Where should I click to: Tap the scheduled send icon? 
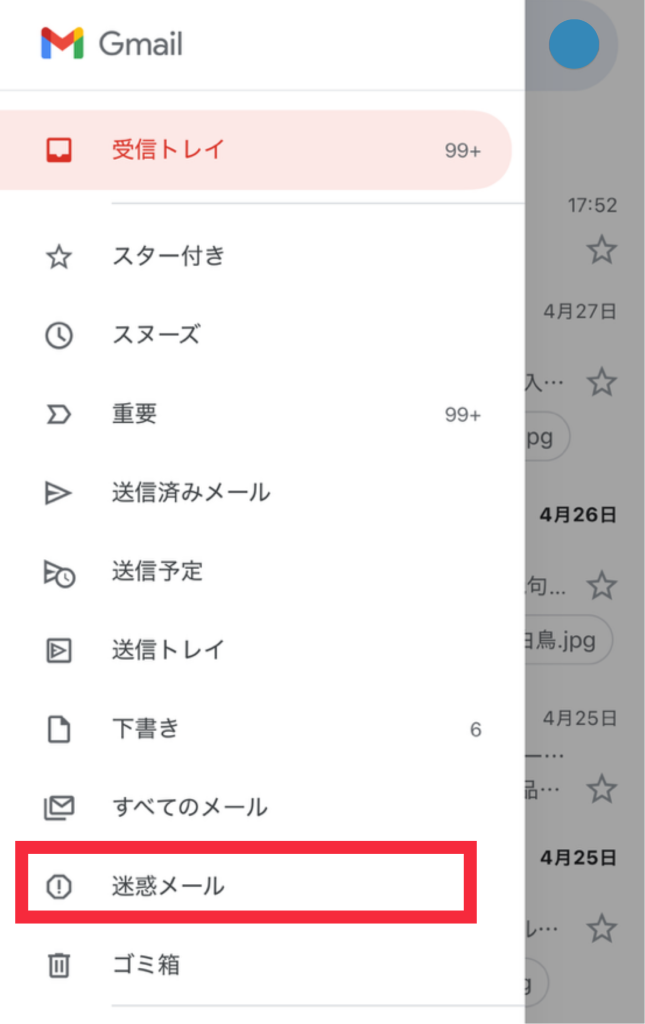click(x=59, y=572)
